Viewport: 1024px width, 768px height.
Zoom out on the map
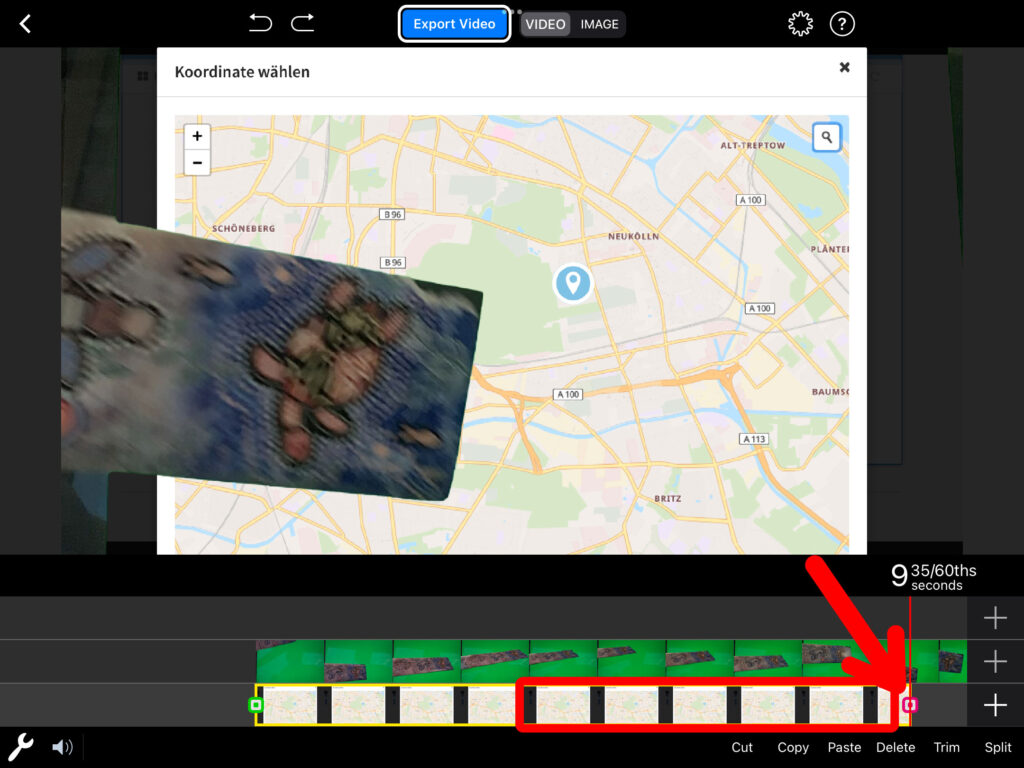click(x=197, y=162)
